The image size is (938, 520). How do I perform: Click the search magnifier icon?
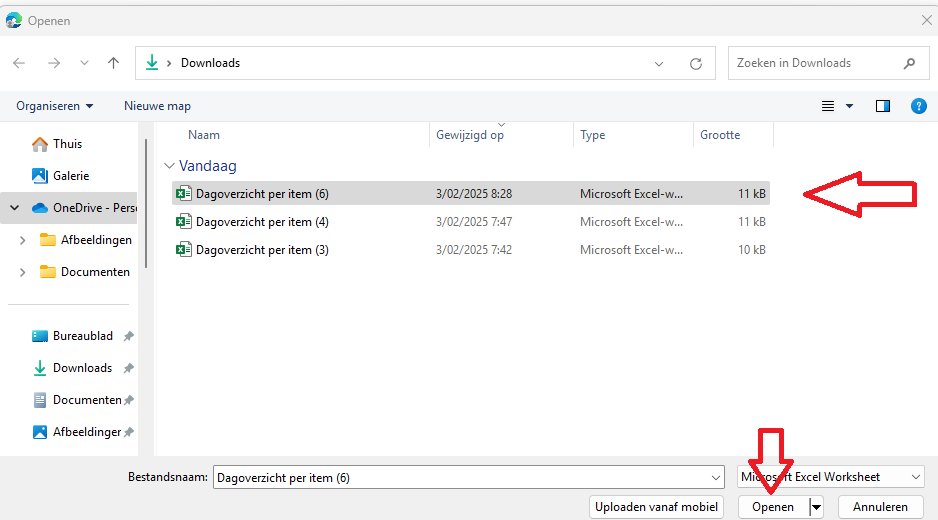pyautogui.click(x=909, y=63)
